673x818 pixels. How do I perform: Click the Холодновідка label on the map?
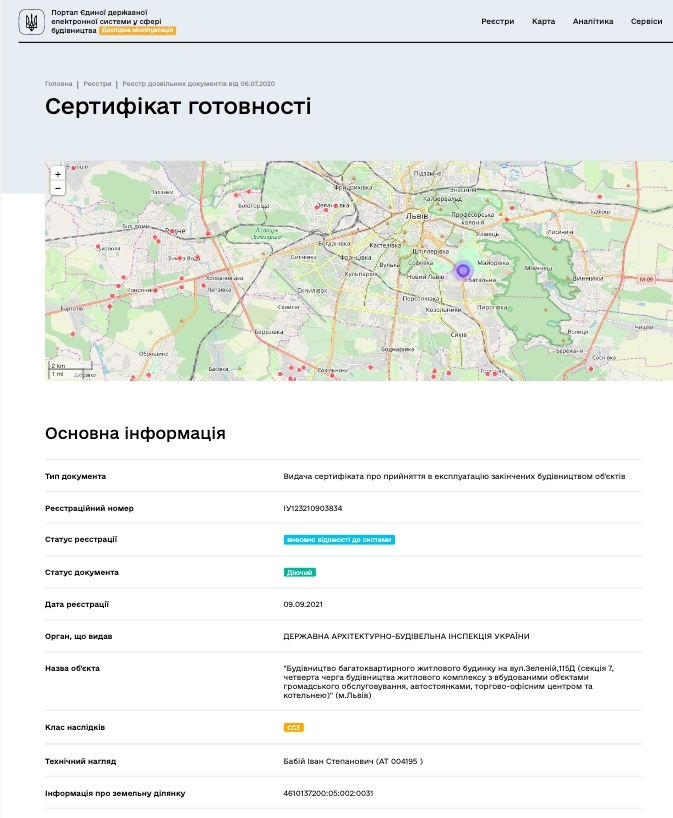coord(224,278)
